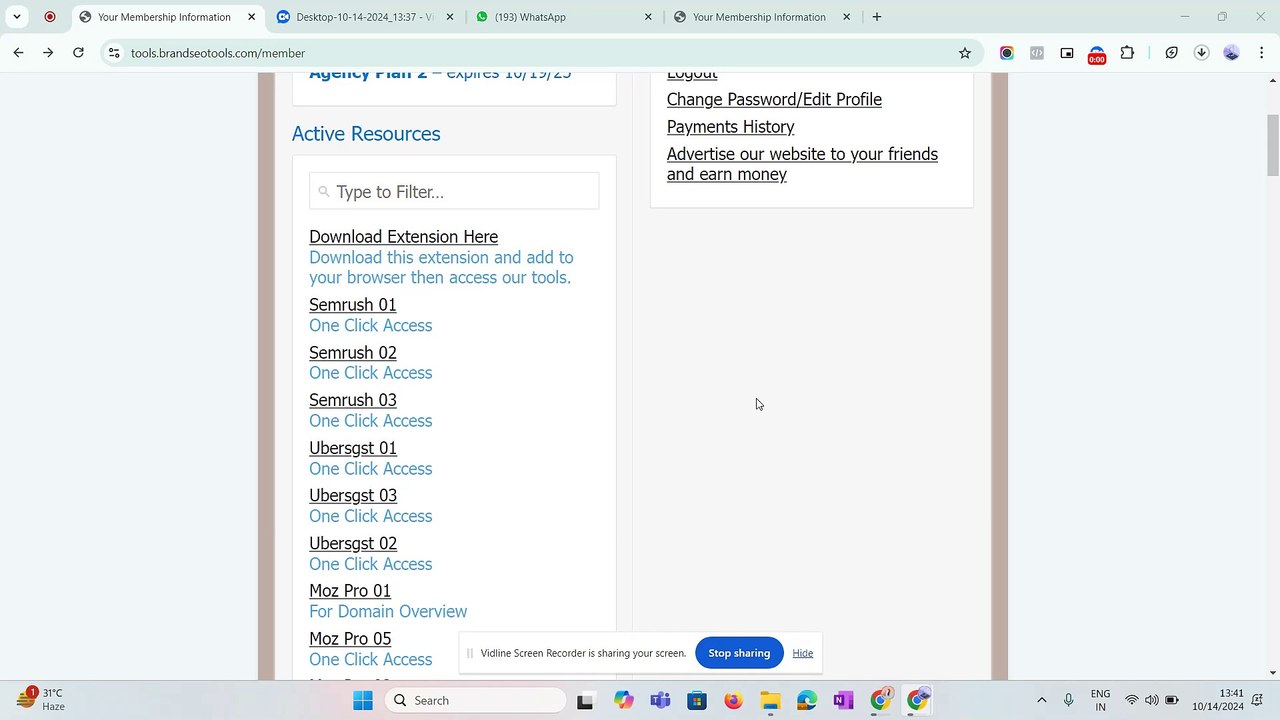Image resolution: width=1280 pixels, height=720 pixels.
Task: Open the tab search dropdown
Action: (17, 17)
